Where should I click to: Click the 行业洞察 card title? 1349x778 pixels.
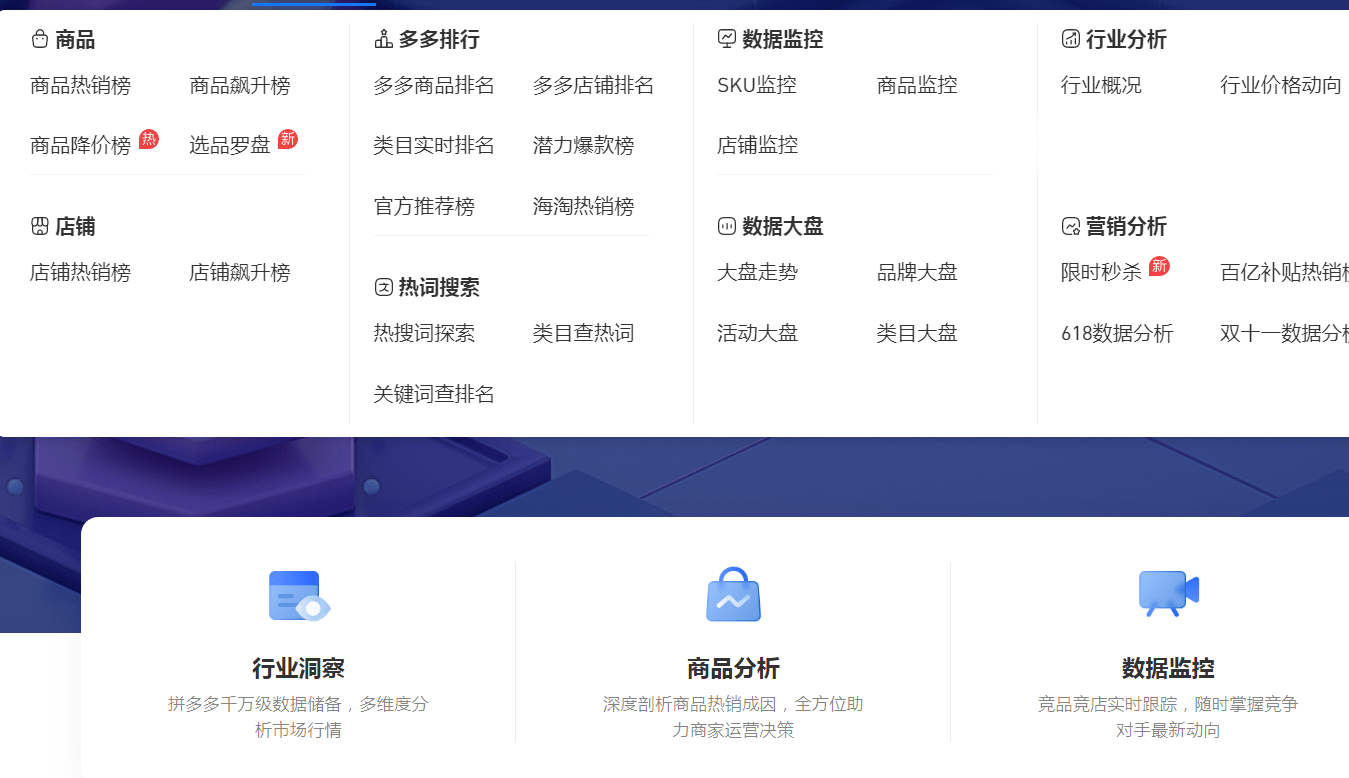click(298, 669)
